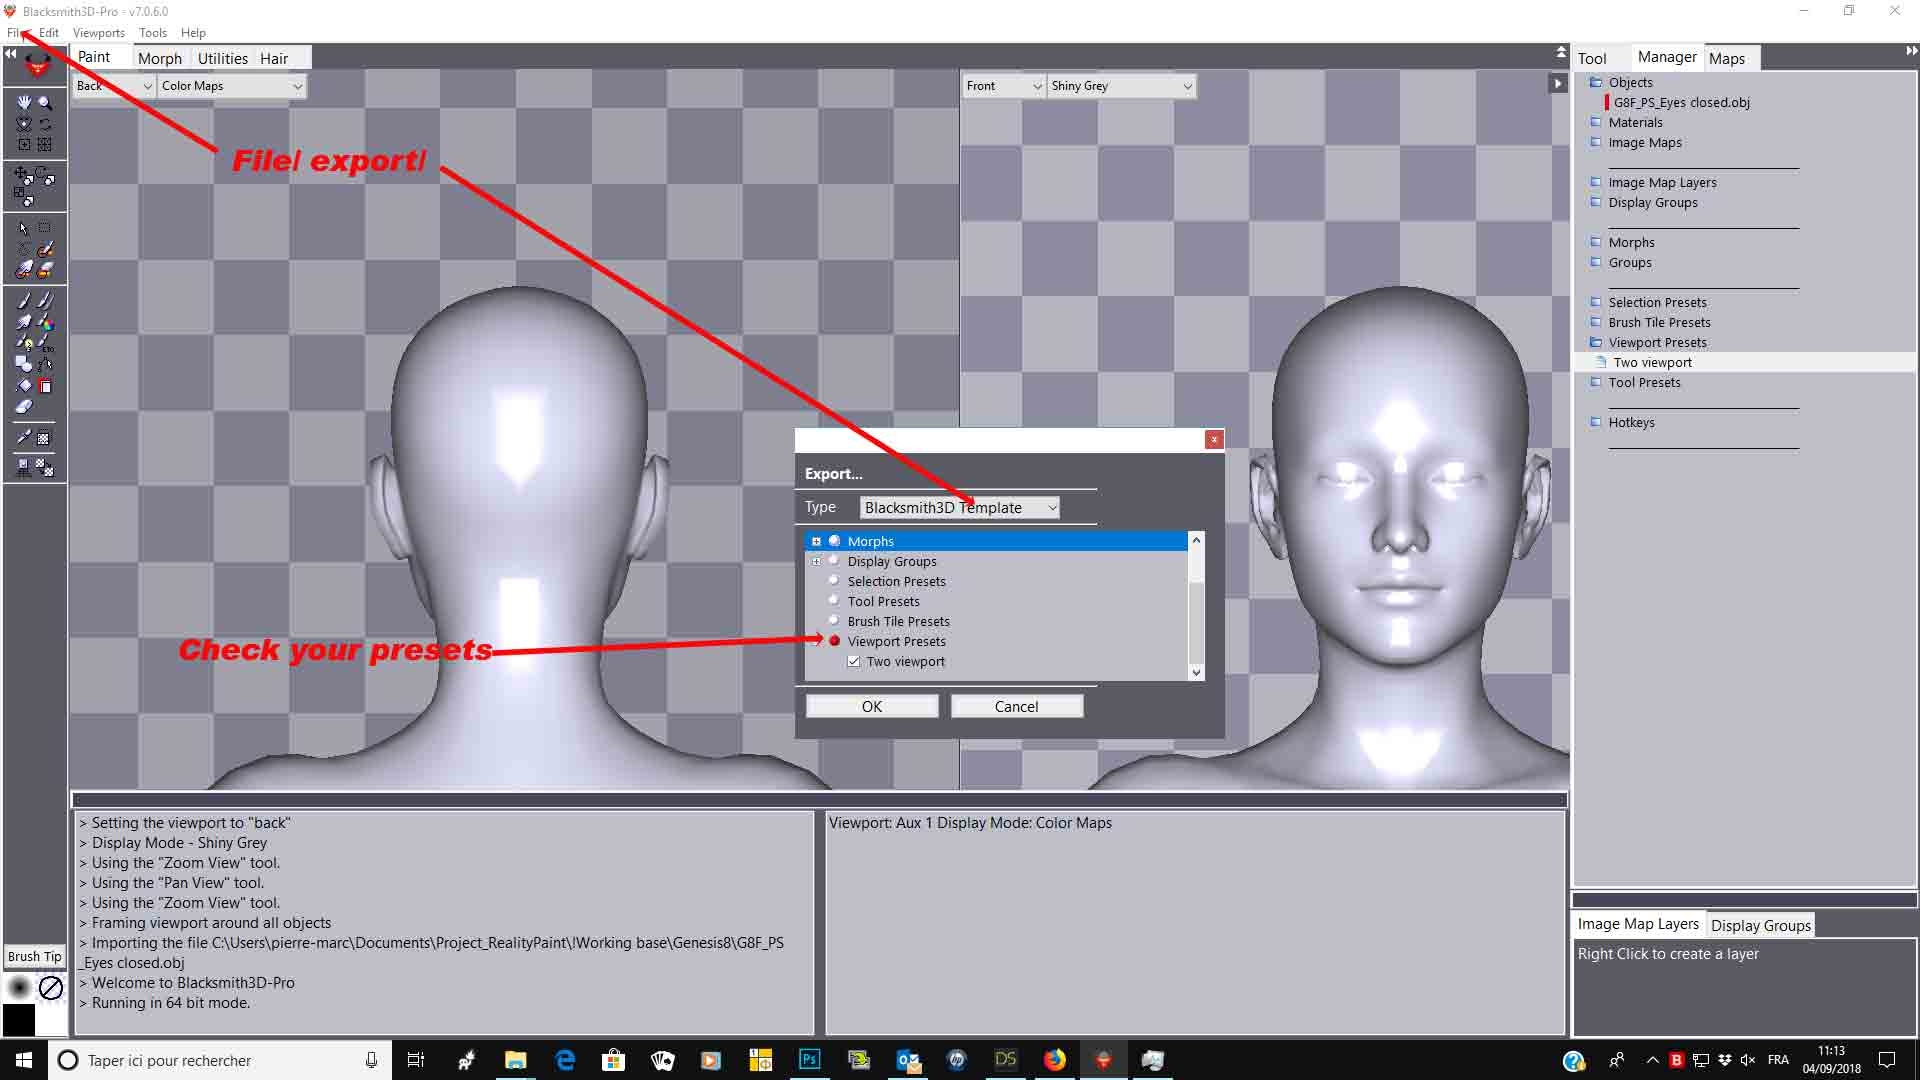Open Photoshop from the taskbar
This screenshot has width=1920, height=1080.
(809, 1060)
